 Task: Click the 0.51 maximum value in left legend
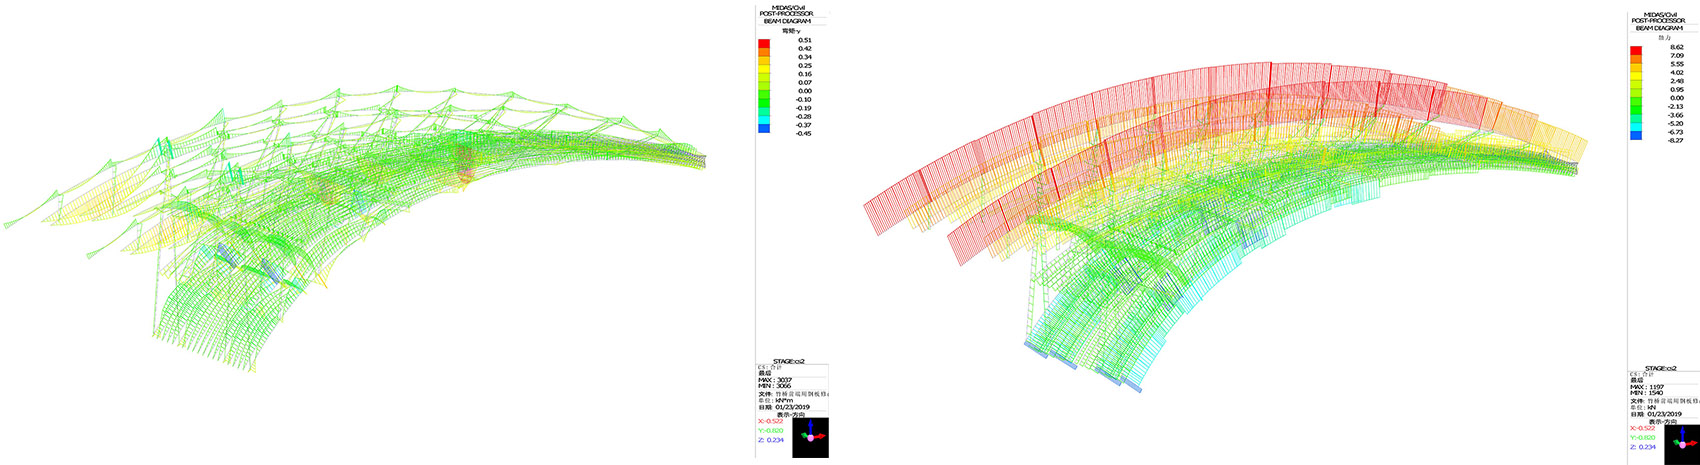[804, 40]
